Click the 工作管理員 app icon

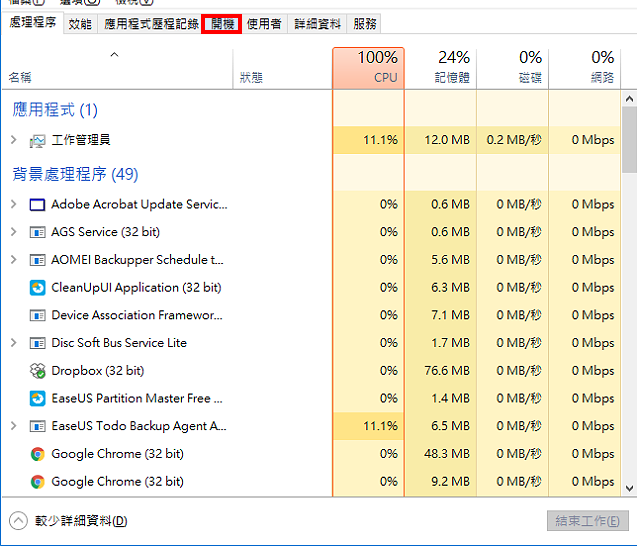(x=37, y=141)
